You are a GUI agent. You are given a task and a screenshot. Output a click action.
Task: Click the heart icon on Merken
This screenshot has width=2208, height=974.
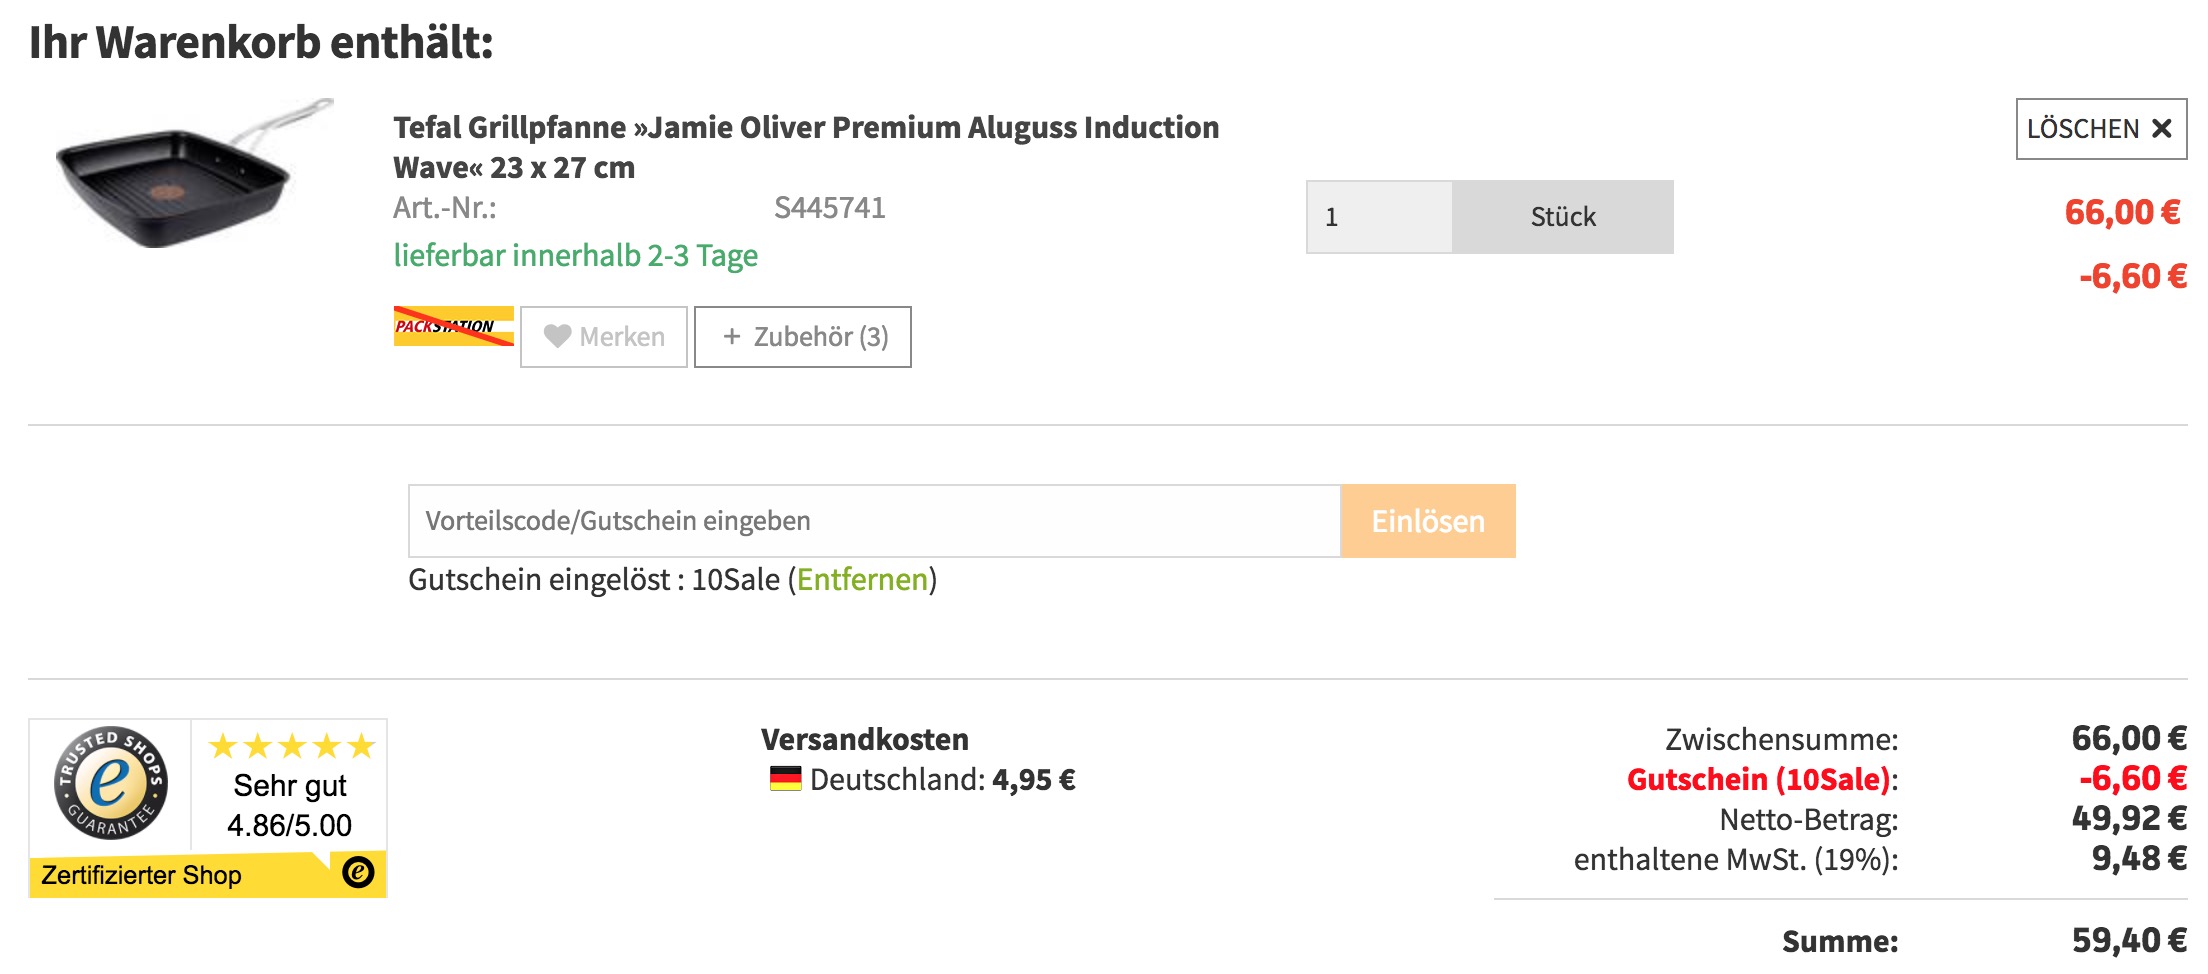(557, 337)
